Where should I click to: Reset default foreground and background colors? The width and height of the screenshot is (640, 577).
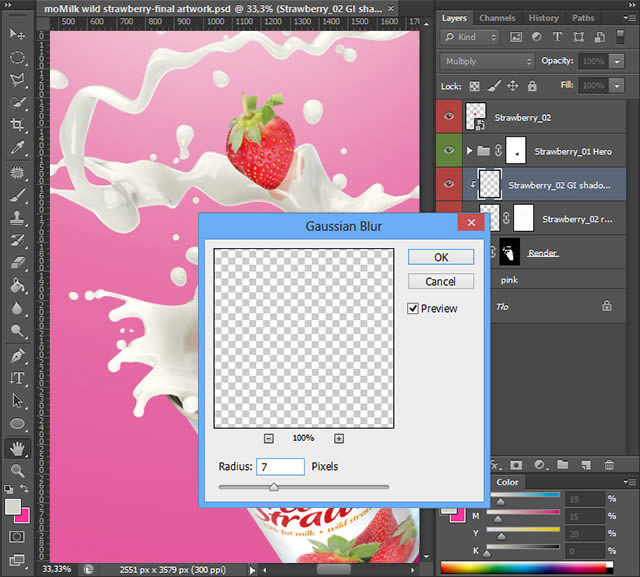coord(8,489)
